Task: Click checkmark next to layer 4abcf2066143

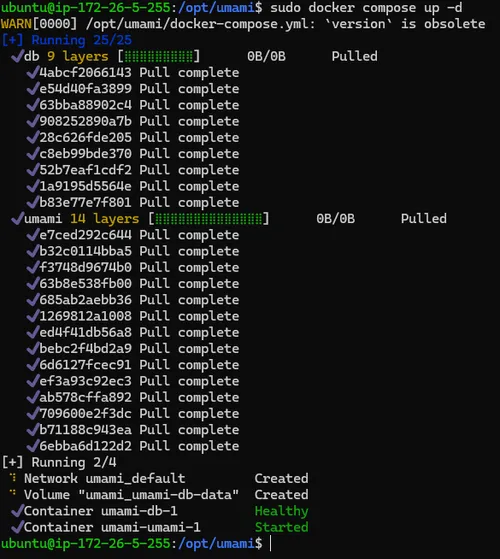Action: (x=32, y=72)
